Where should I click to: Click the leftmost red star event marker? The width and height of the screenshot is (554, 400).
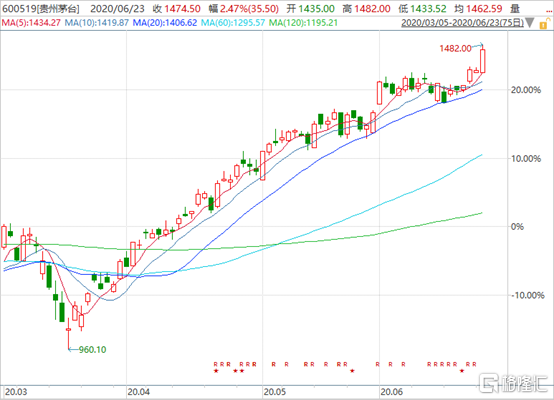216,371
